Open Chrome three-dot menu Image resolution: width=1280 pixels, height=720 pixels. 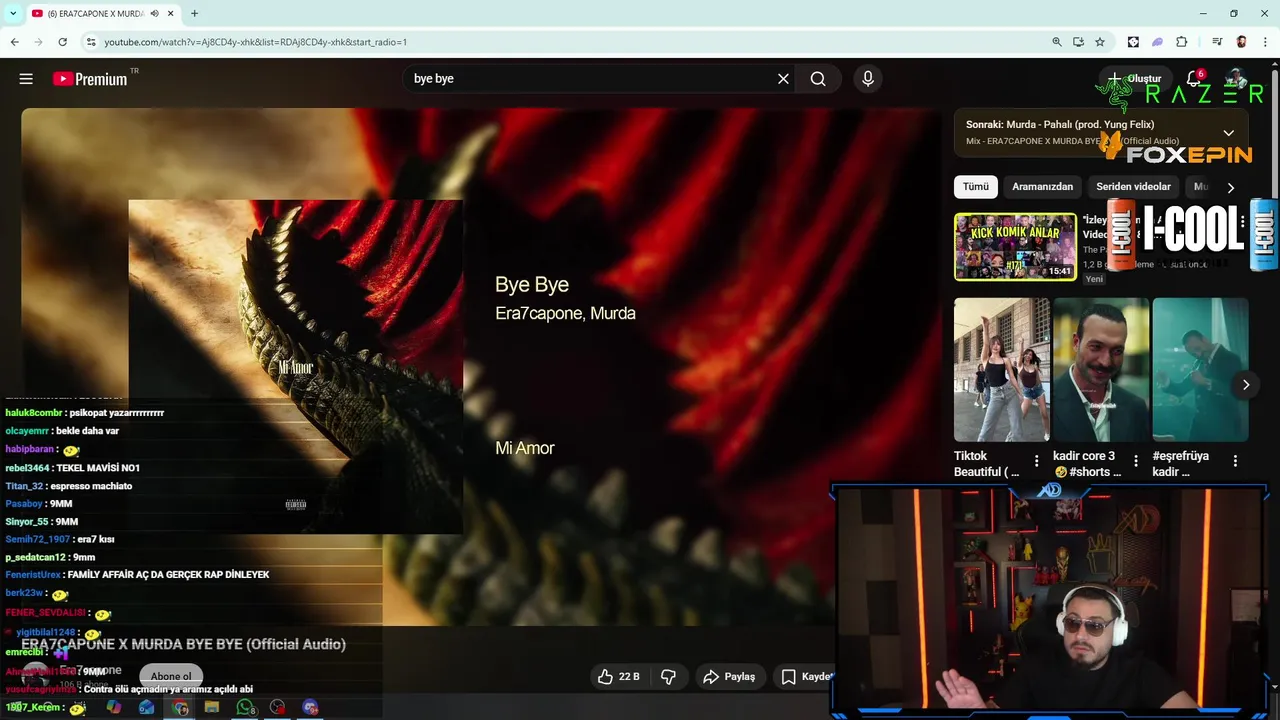tap(1265, 42)
